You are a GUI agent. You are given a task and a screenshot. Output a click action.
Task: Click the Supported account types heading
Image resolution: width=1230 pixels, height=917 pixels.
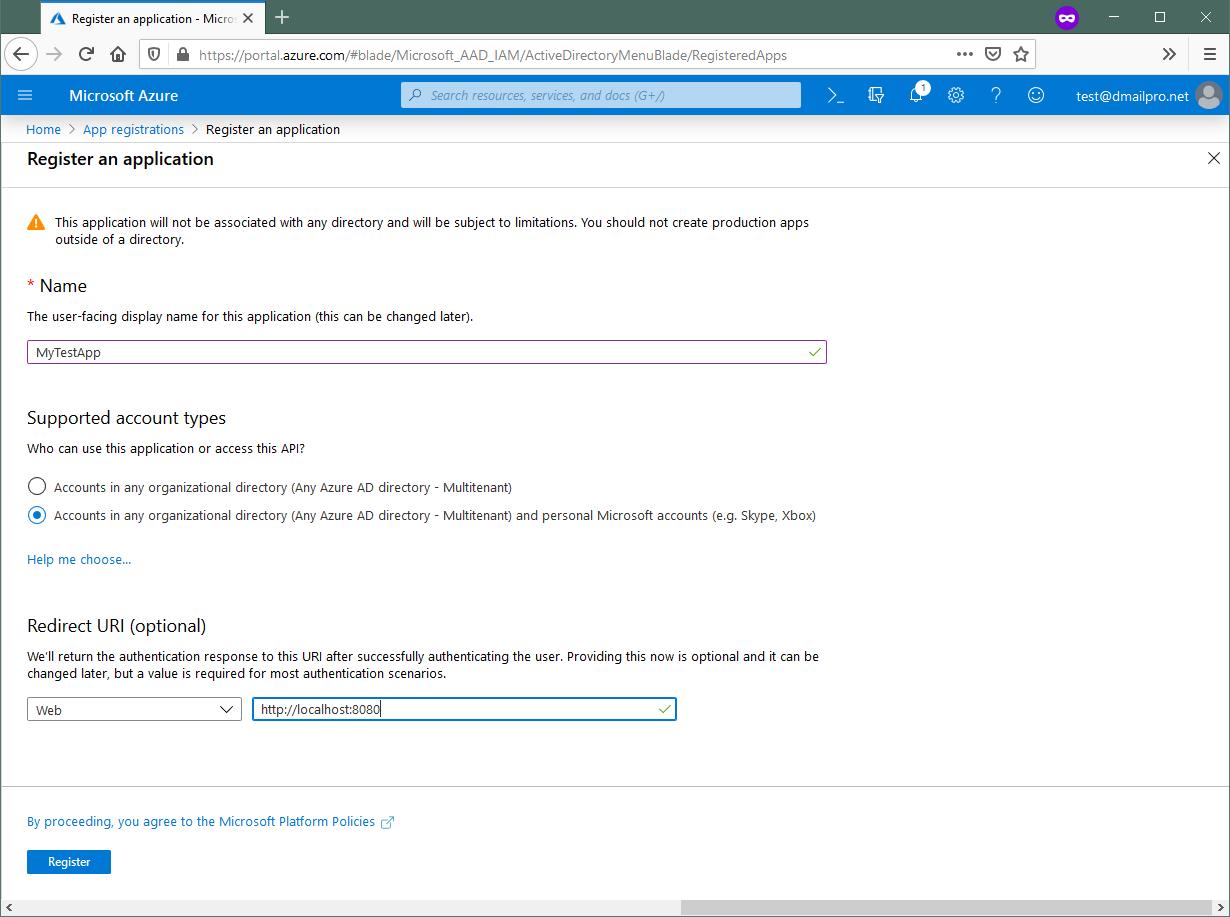click(127, 418)
